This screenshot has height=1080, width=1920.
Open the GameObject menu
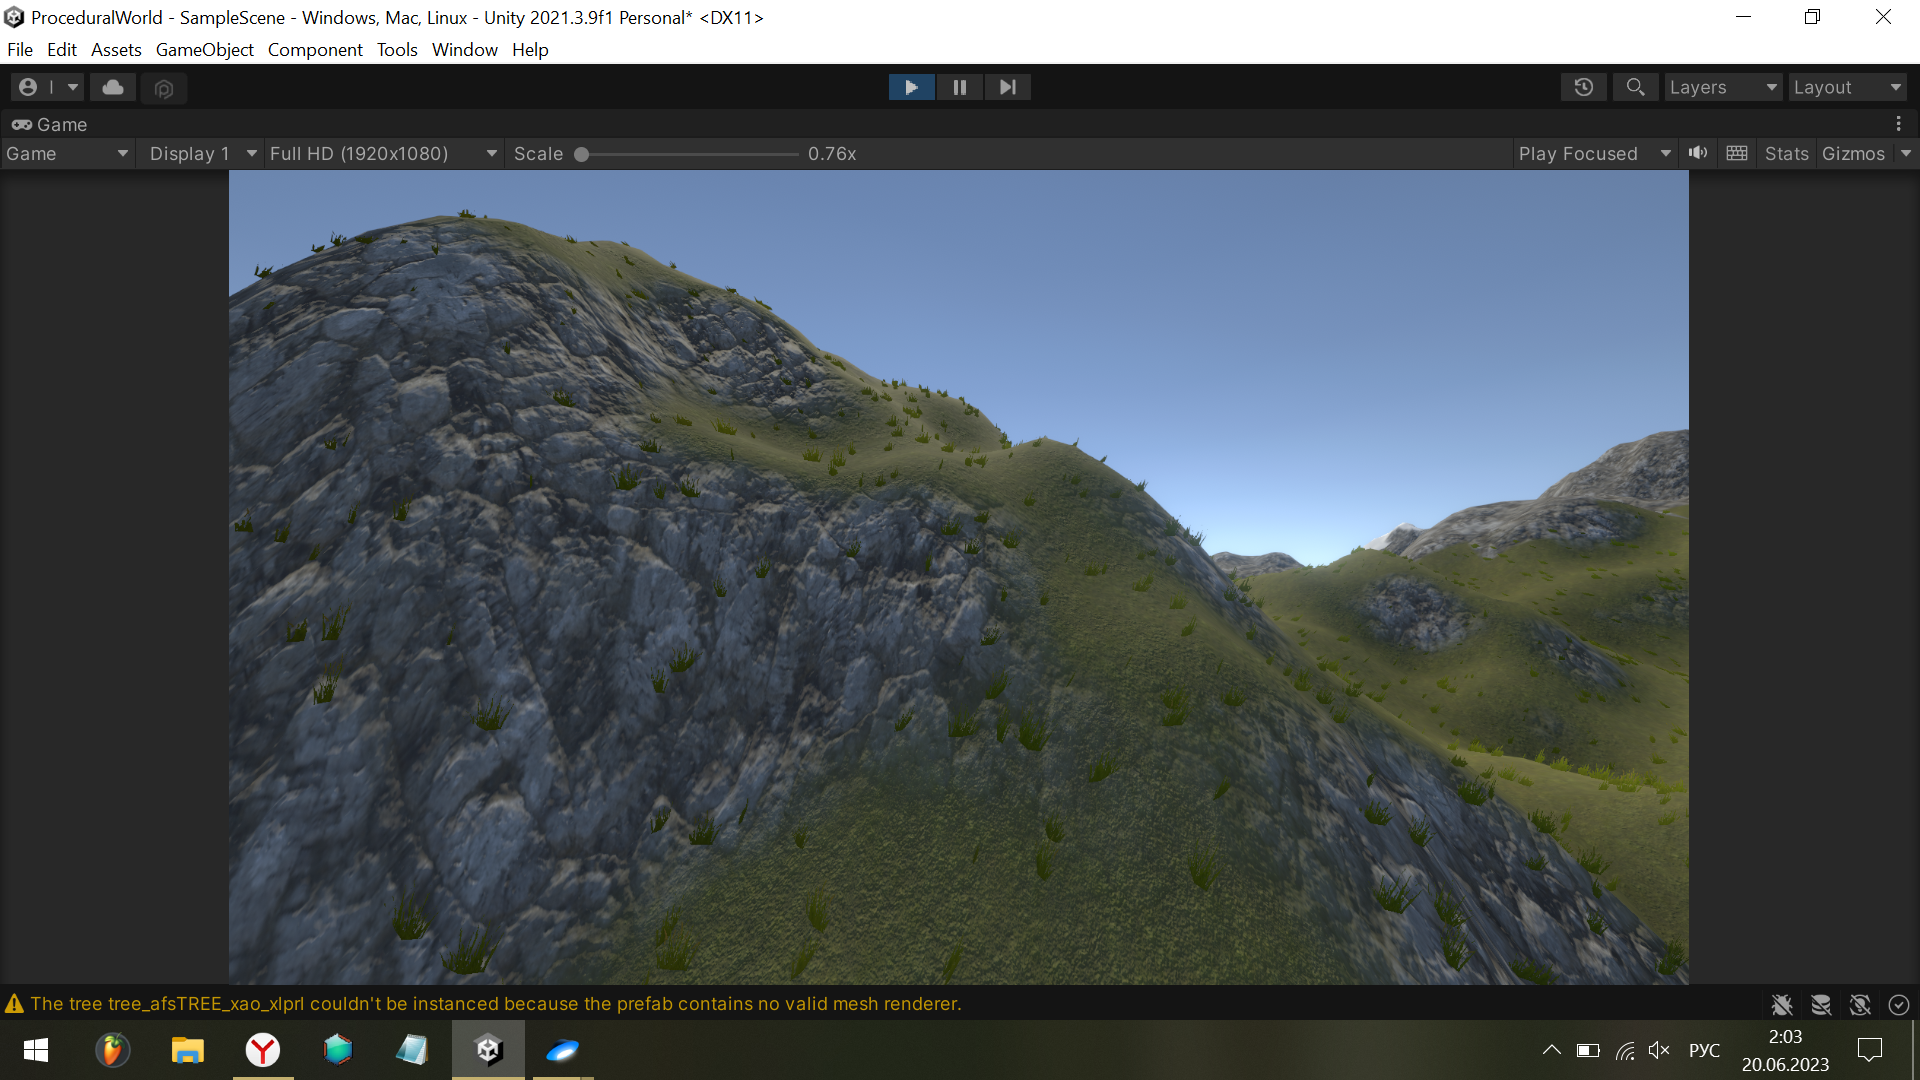tap(204, 50)
